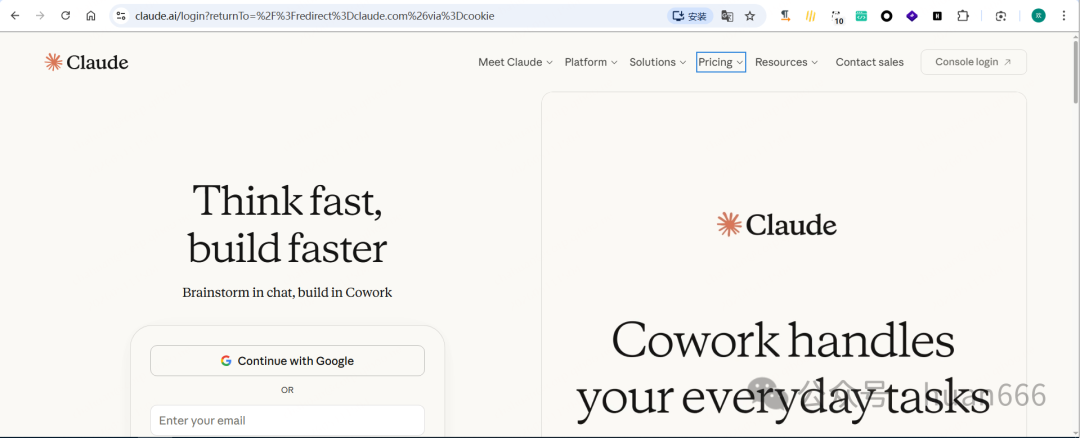Open the Extensions puzzle-piece menu
Screen dimensions: 1080x438
tap(963, 16)
